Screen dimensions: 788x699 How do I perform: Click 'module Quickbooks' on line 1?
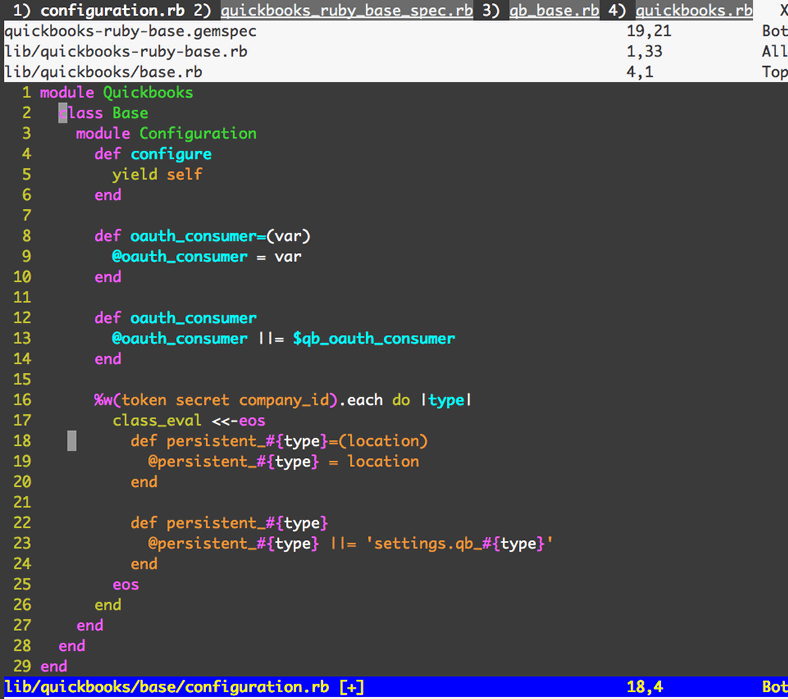116,92
